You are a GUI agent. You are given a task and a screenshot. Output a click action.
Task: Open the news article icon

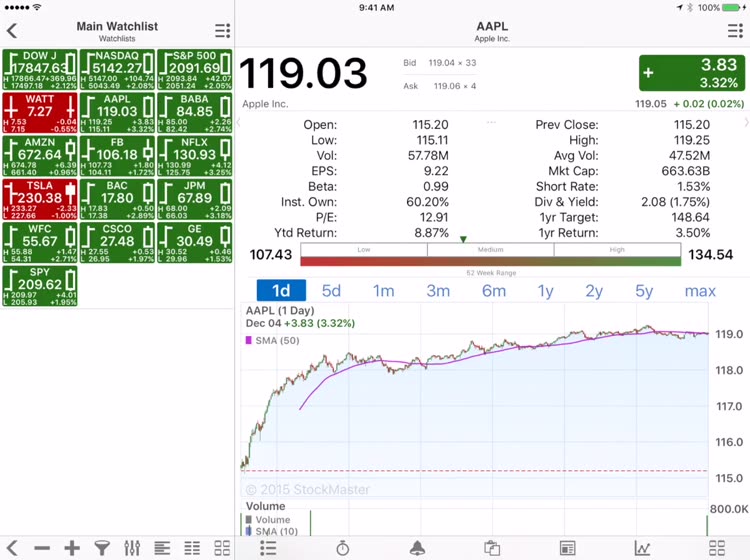coord(567,548)
